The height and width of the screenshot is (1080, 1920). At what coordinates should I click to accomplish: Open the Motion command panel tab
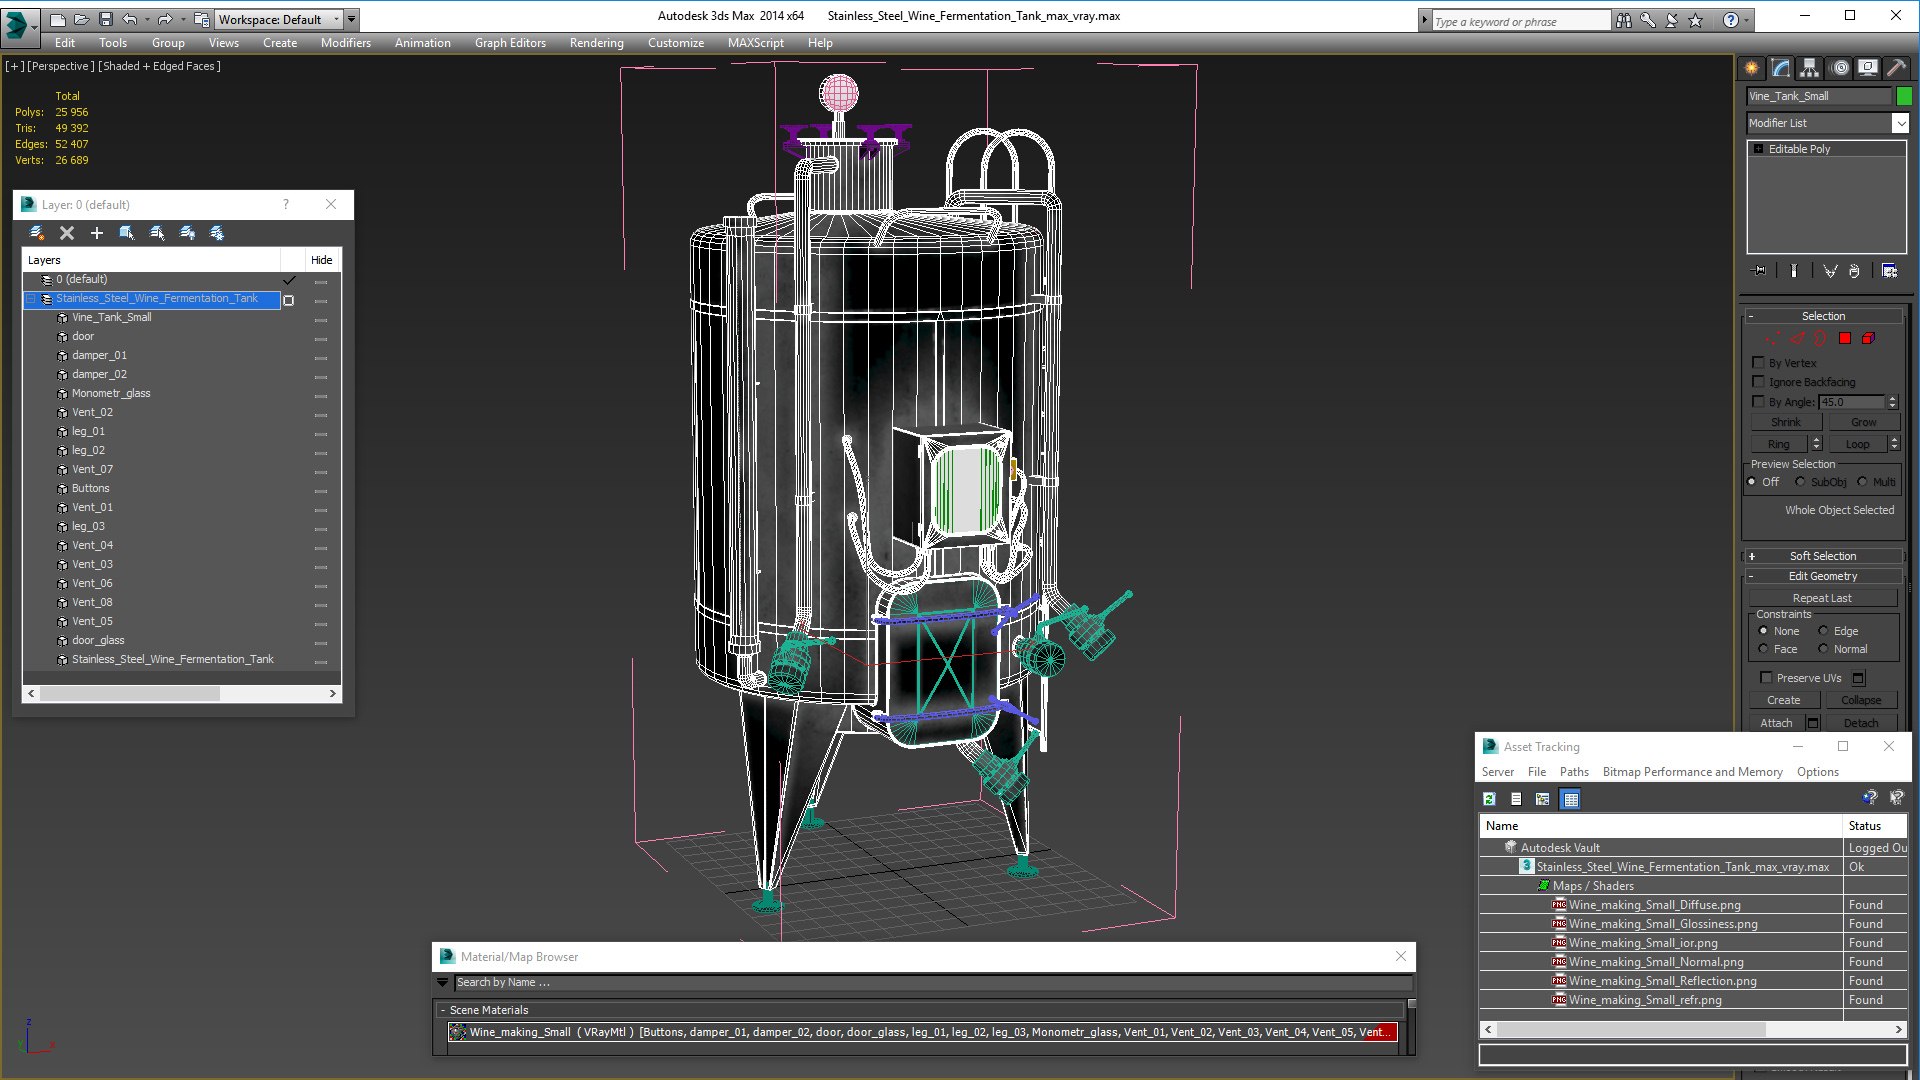point(1840,68)
